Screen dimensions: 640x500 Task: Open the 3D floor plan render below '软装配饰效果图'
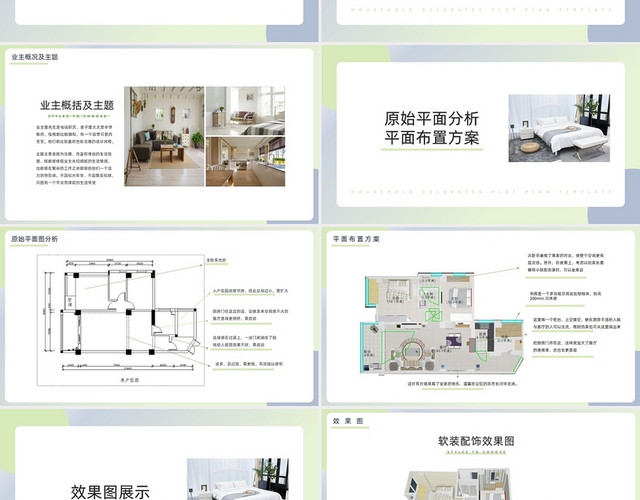point(459,484)
